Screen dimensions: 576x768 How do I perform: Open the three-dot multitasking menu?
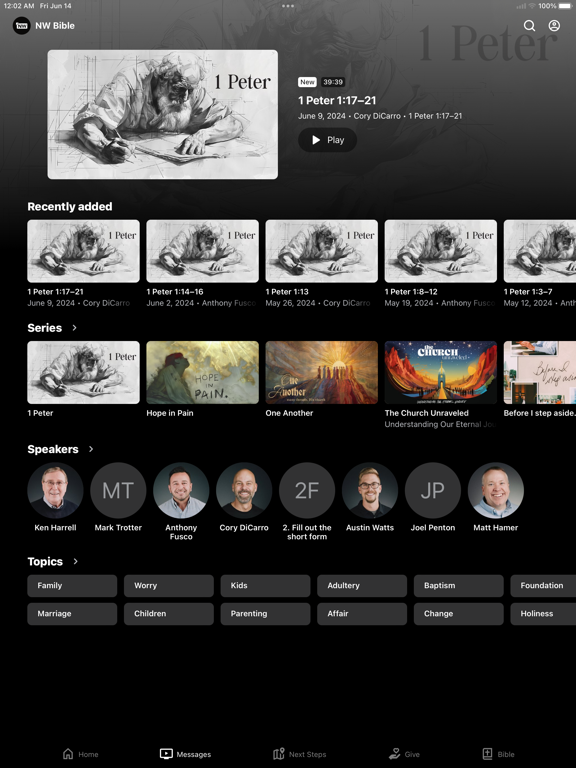click(288, 6)
